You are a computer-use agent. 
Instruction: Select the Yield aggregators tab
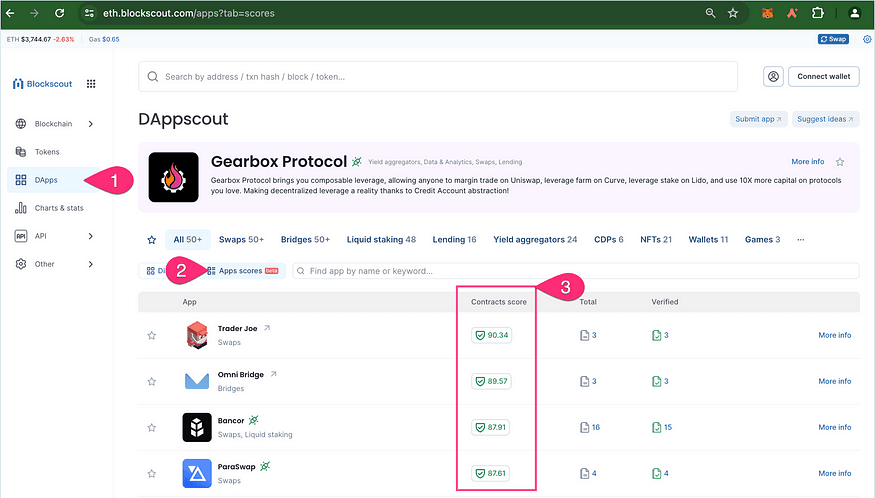[x=535, y=240]
